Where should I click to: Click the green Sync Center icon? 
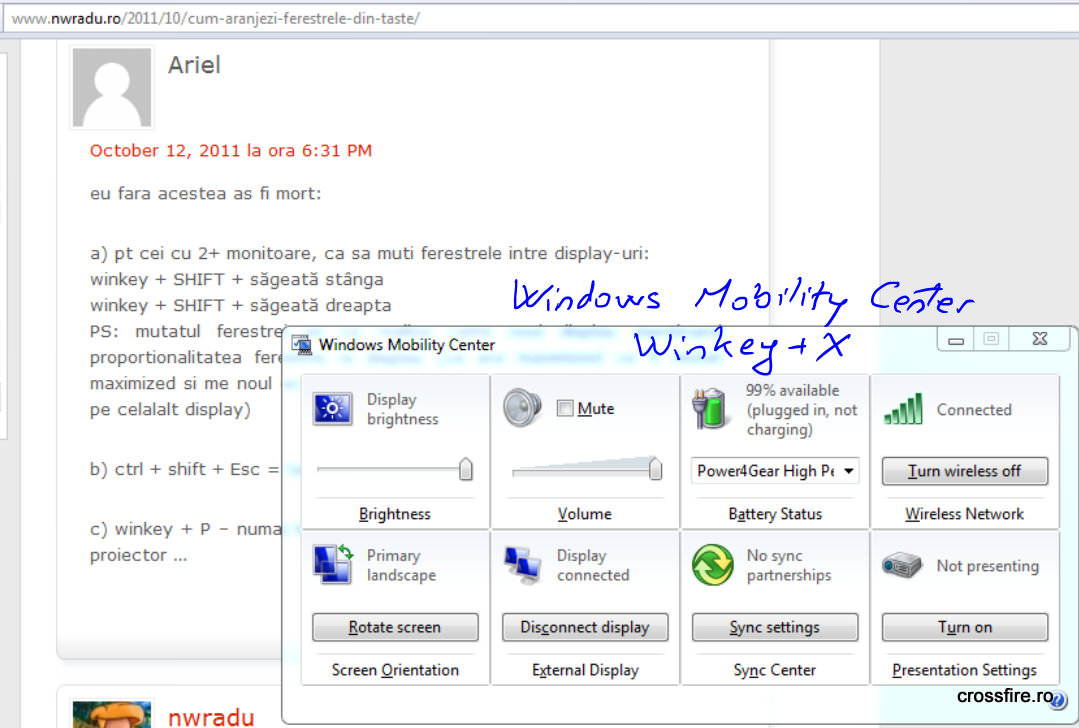coord(712,565)
